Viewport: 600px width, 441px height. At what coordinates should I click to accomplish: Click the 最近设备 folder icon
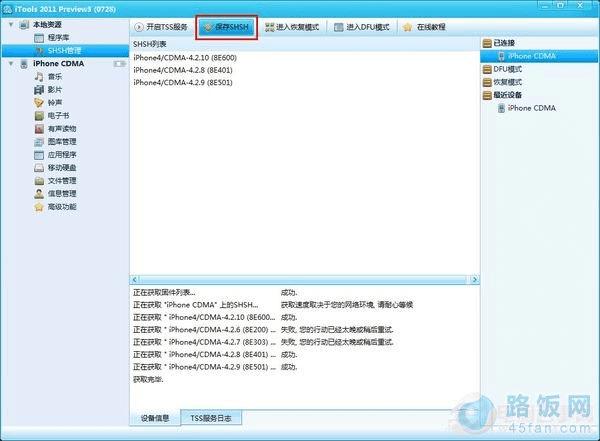pyautogui.click(x=487, y=95)
